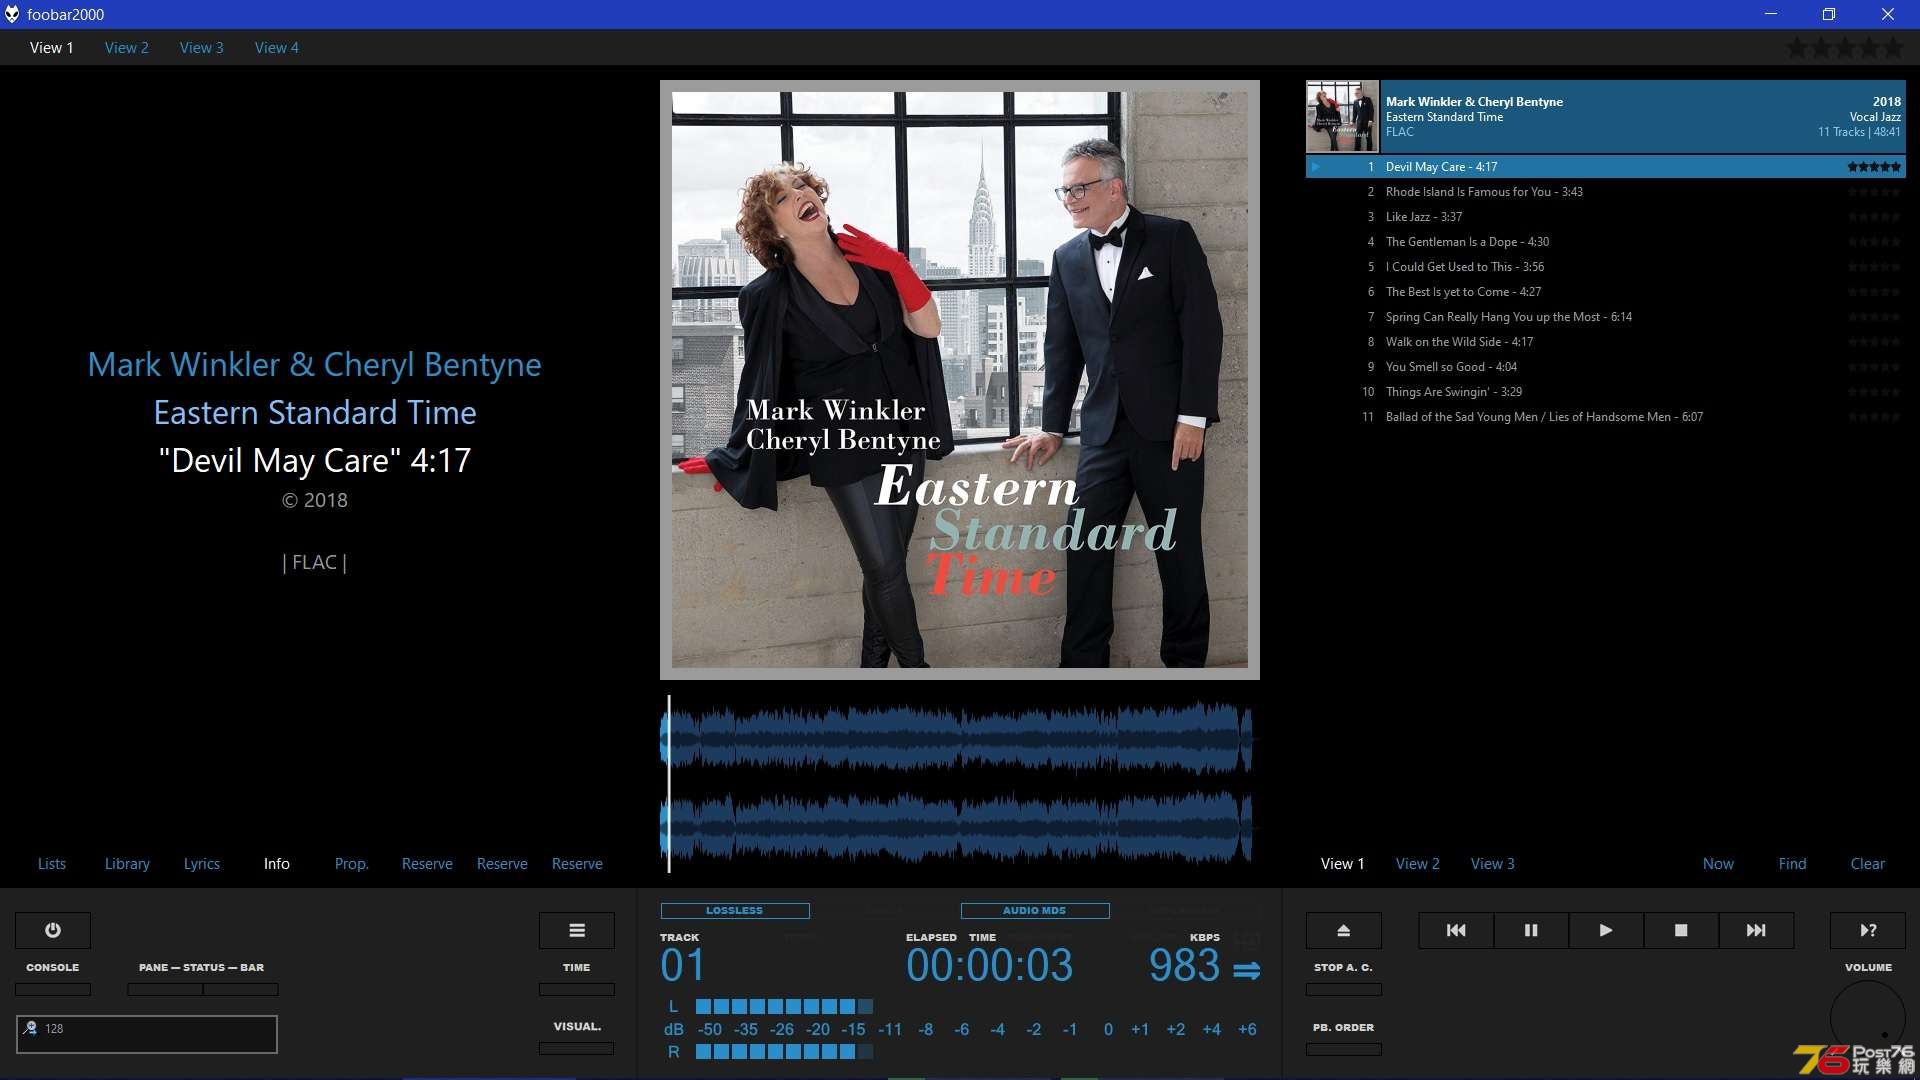Viewport: 1920px width, 1080px height.
Task: Click the ELAPSED time display 00:00:03
Action: [x=989, y=966]
